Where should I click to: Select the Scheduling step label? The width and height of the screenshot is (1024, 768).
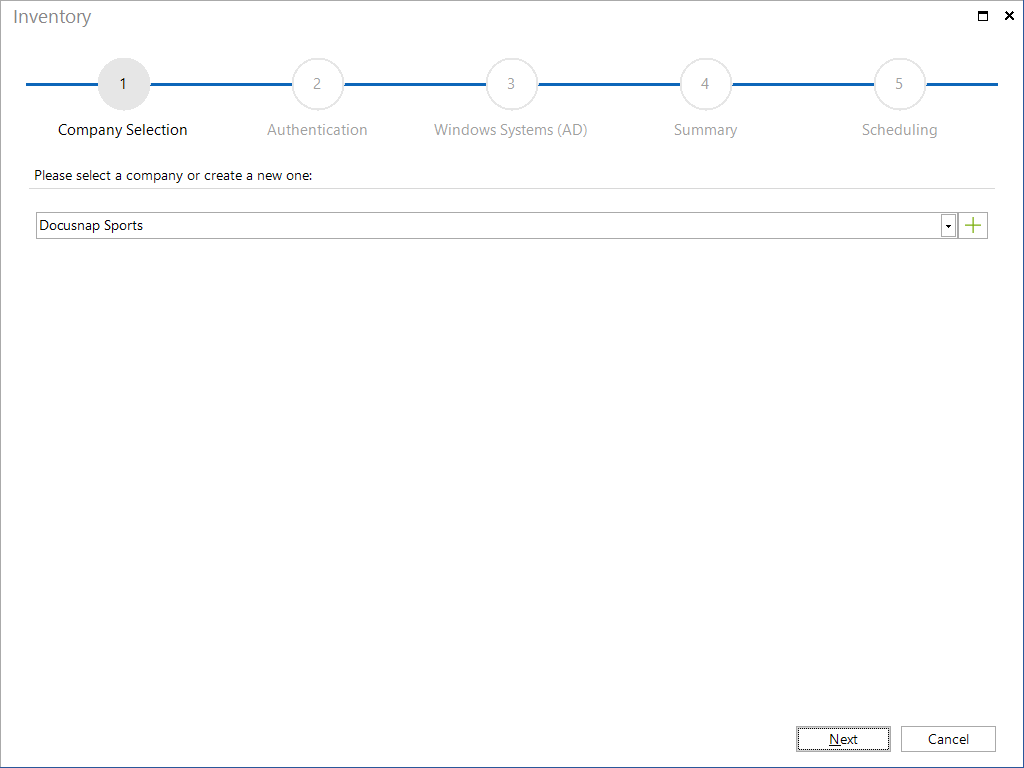(x=899, y=130)
